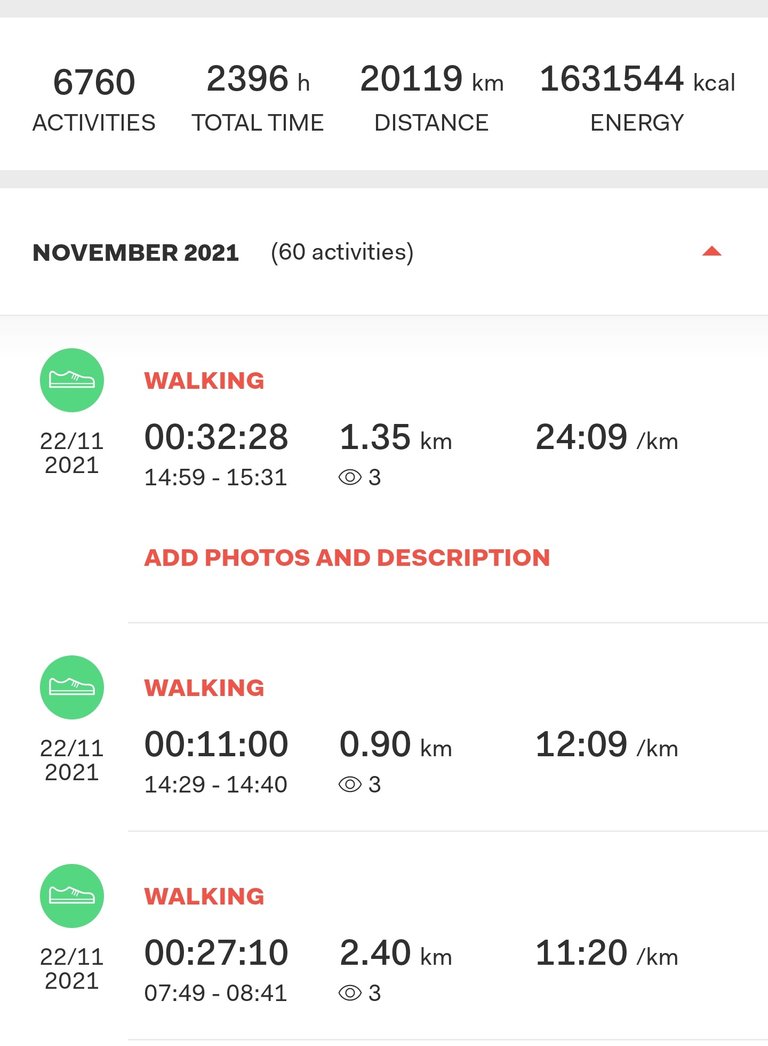Select the 2396 h Total Time stat
This screenshot has width=768, height=1046.
coord(258,99)
